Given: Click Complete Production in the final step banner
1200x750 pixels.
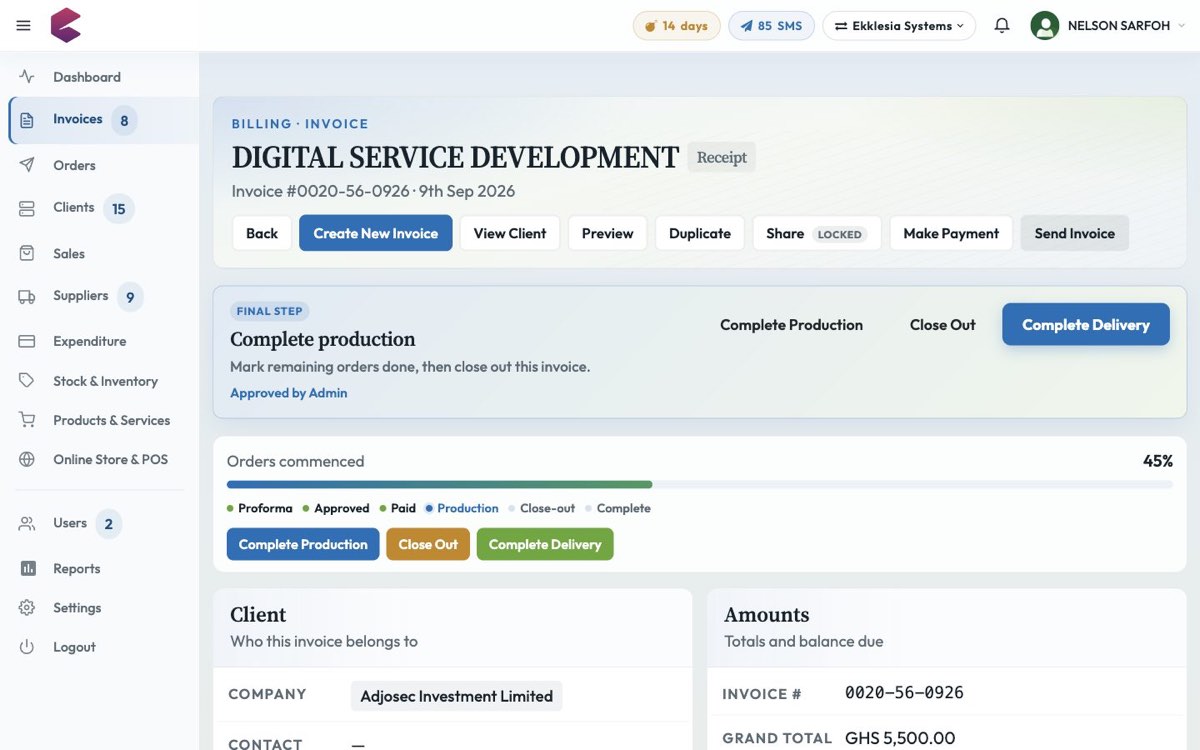Looking at the screenshot, I should [x=791, y=325].
